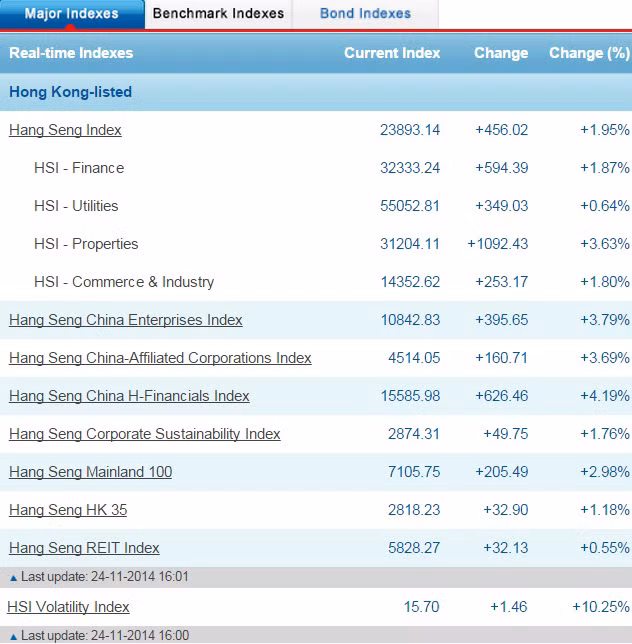Click HK 35 value 2818.23
Screen dimensions: 632x644
414,510
